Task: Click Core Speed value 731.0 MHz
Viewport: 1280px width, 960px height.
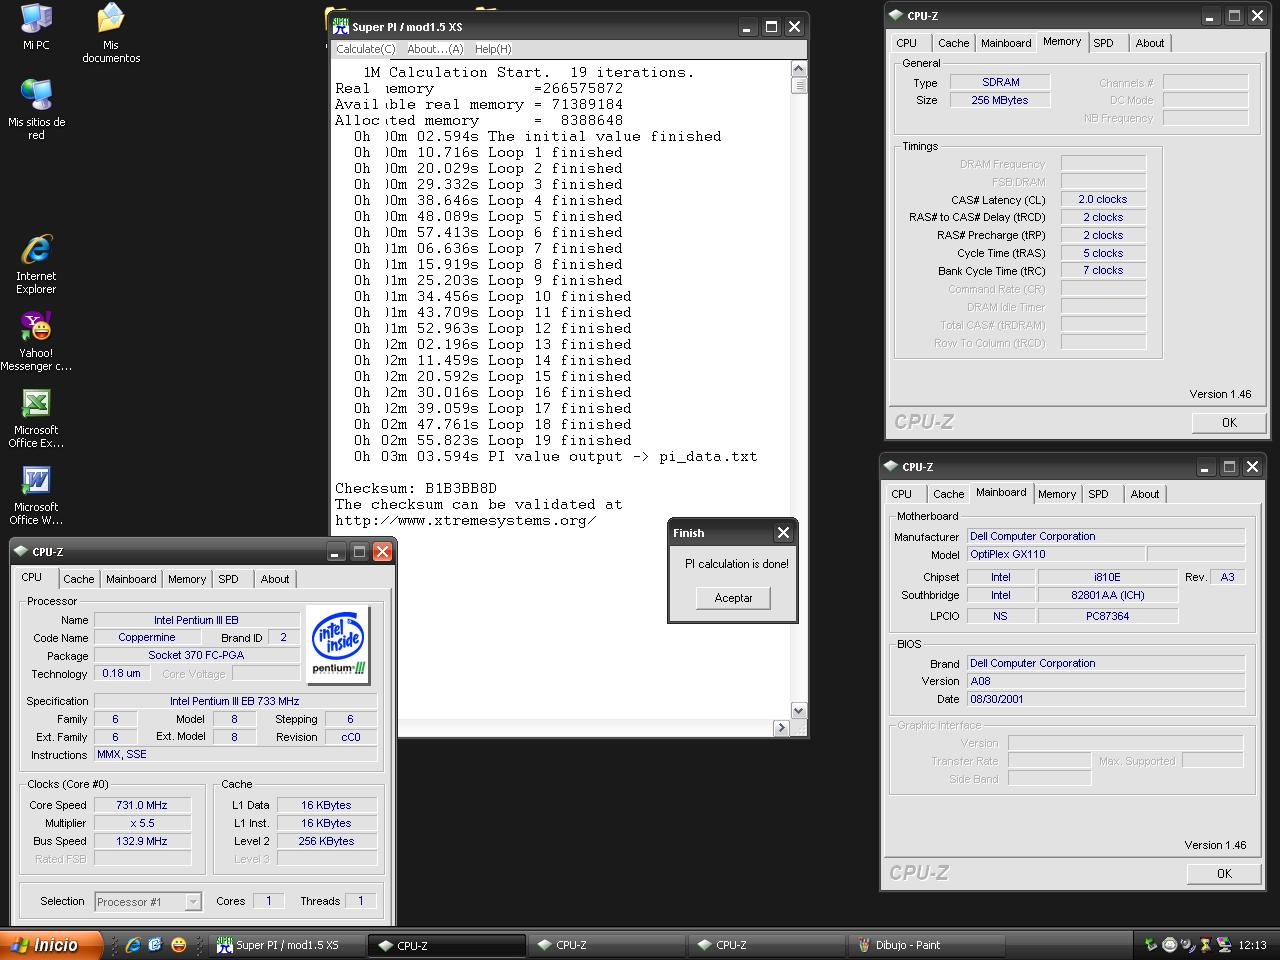Action: tap(142, 805)
